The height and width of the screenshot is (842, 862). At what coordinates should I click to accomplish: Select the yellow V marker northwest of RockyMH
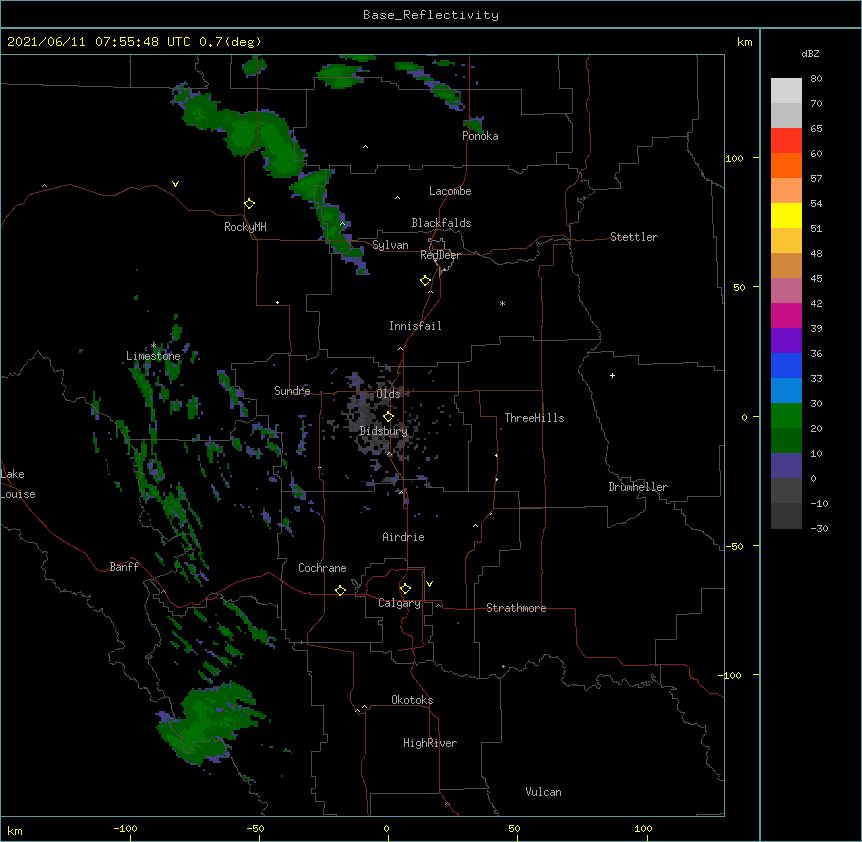175,184
